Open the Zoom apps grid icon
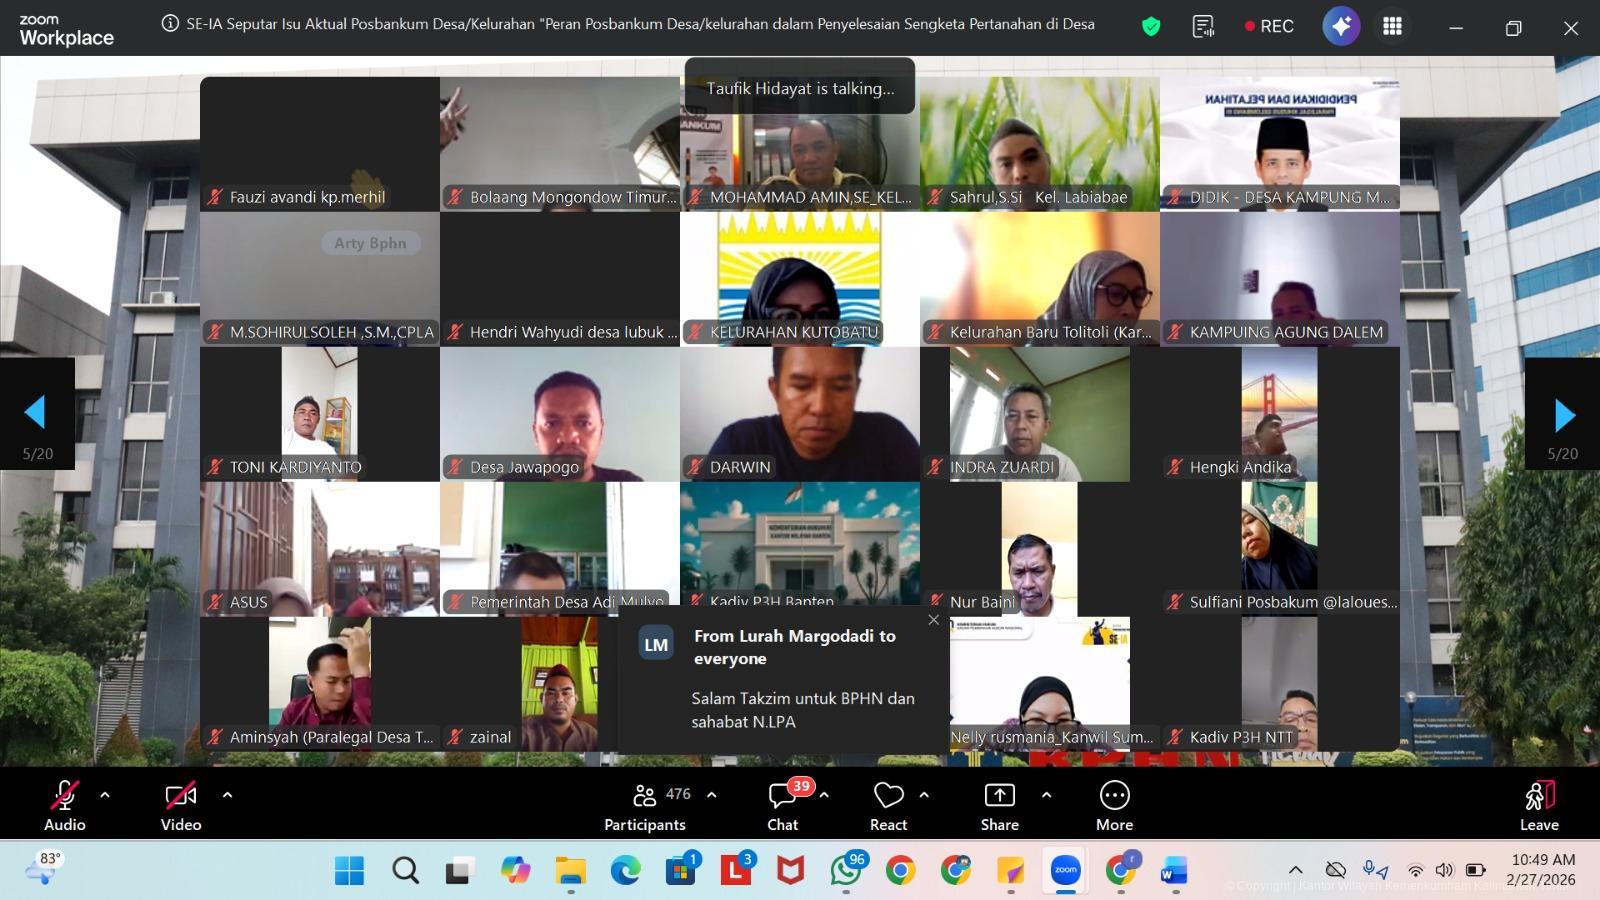 click(1392, 27)
